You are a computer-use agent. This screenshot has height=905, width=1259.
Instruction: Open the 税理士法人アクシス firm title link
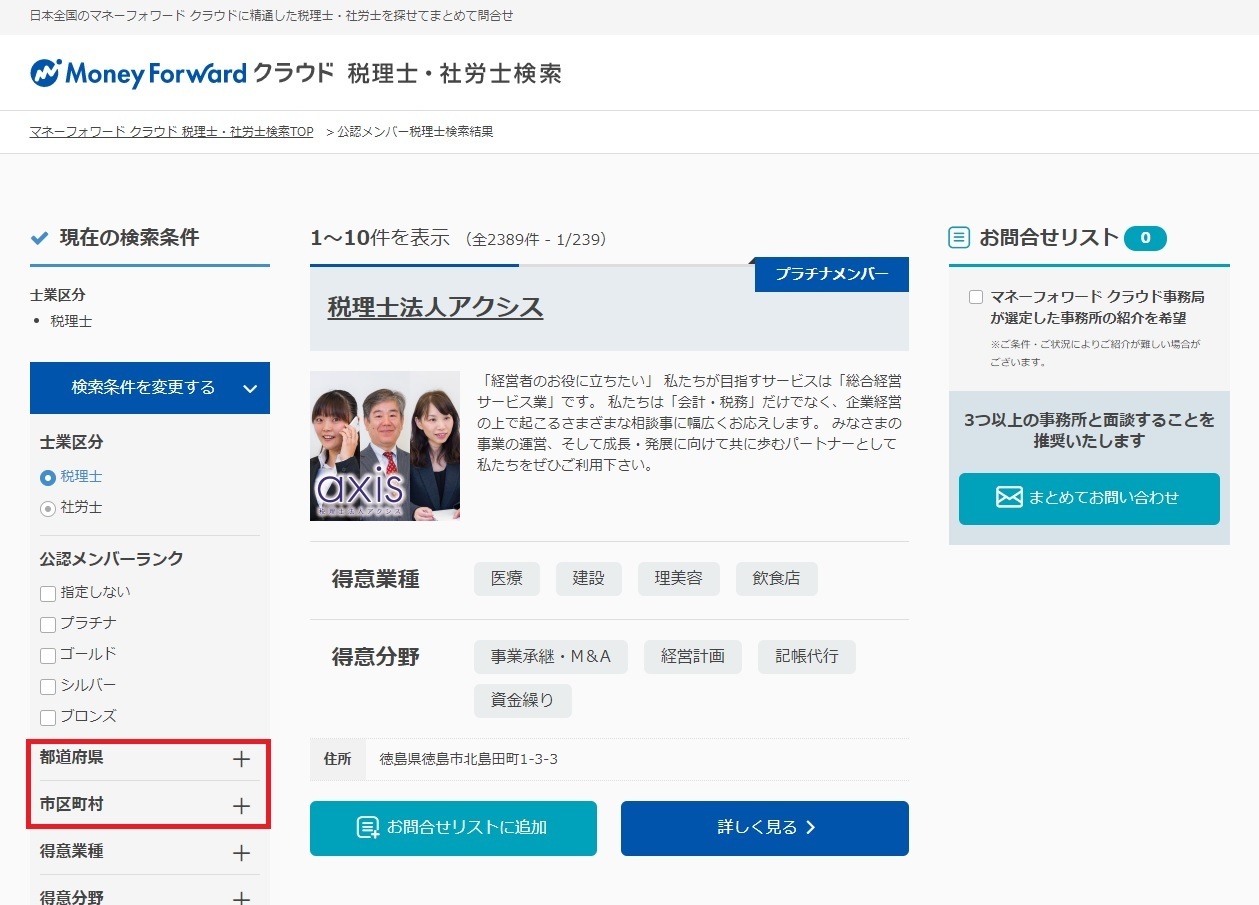pos(435,307)
